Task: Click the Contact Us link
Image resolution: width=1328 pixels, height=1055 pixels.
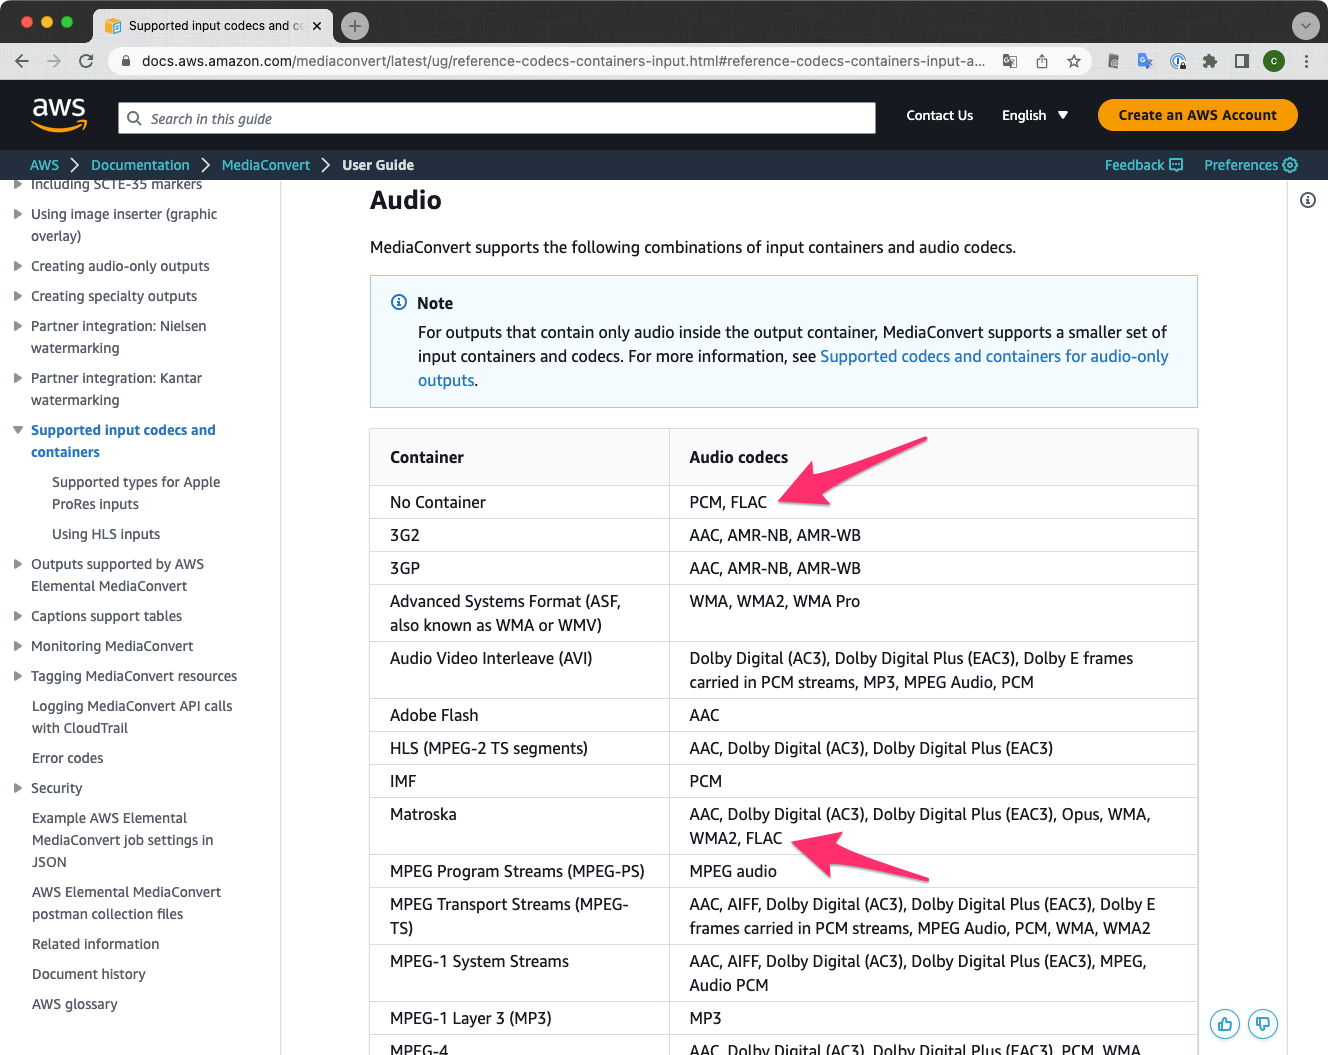Action: pos(939,115)
